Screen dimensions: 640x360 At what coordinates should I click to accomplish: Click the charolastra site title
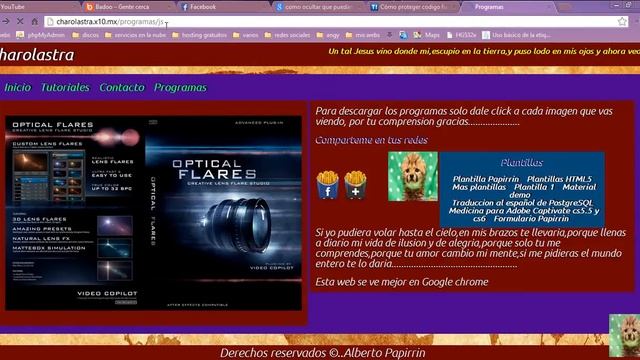[x=37, y=55]
